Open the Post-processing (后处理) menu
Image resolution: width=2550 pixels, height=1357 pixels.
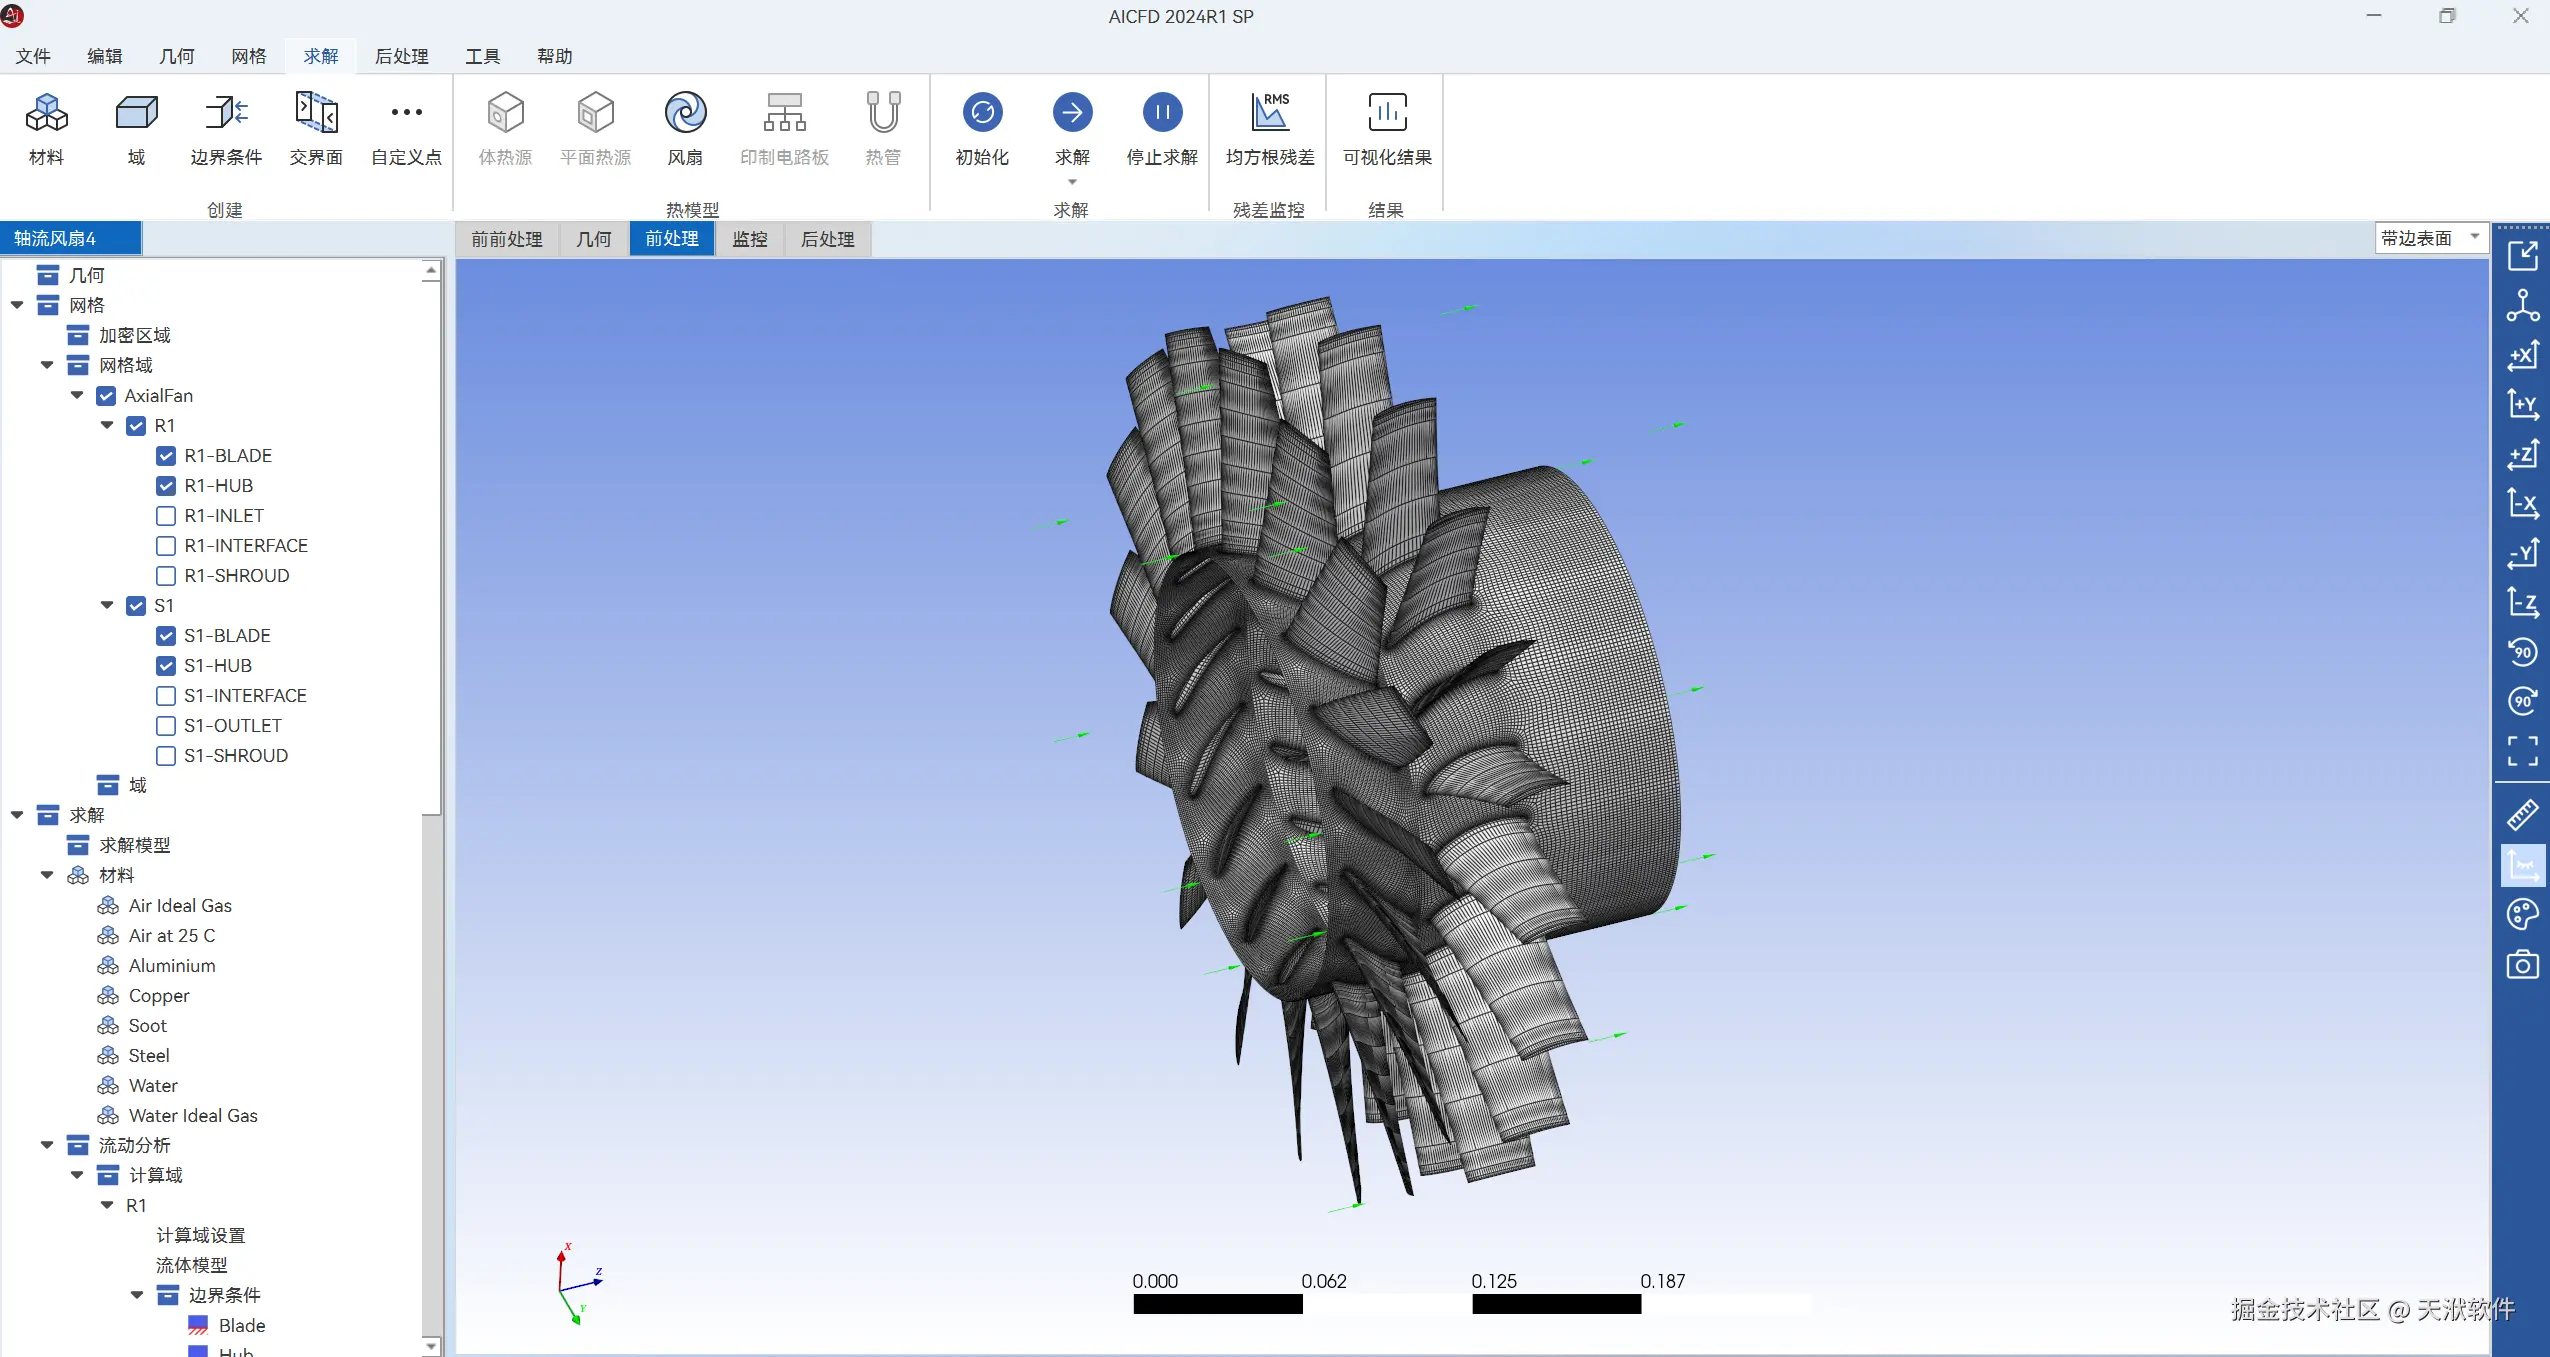click(401, 56)
